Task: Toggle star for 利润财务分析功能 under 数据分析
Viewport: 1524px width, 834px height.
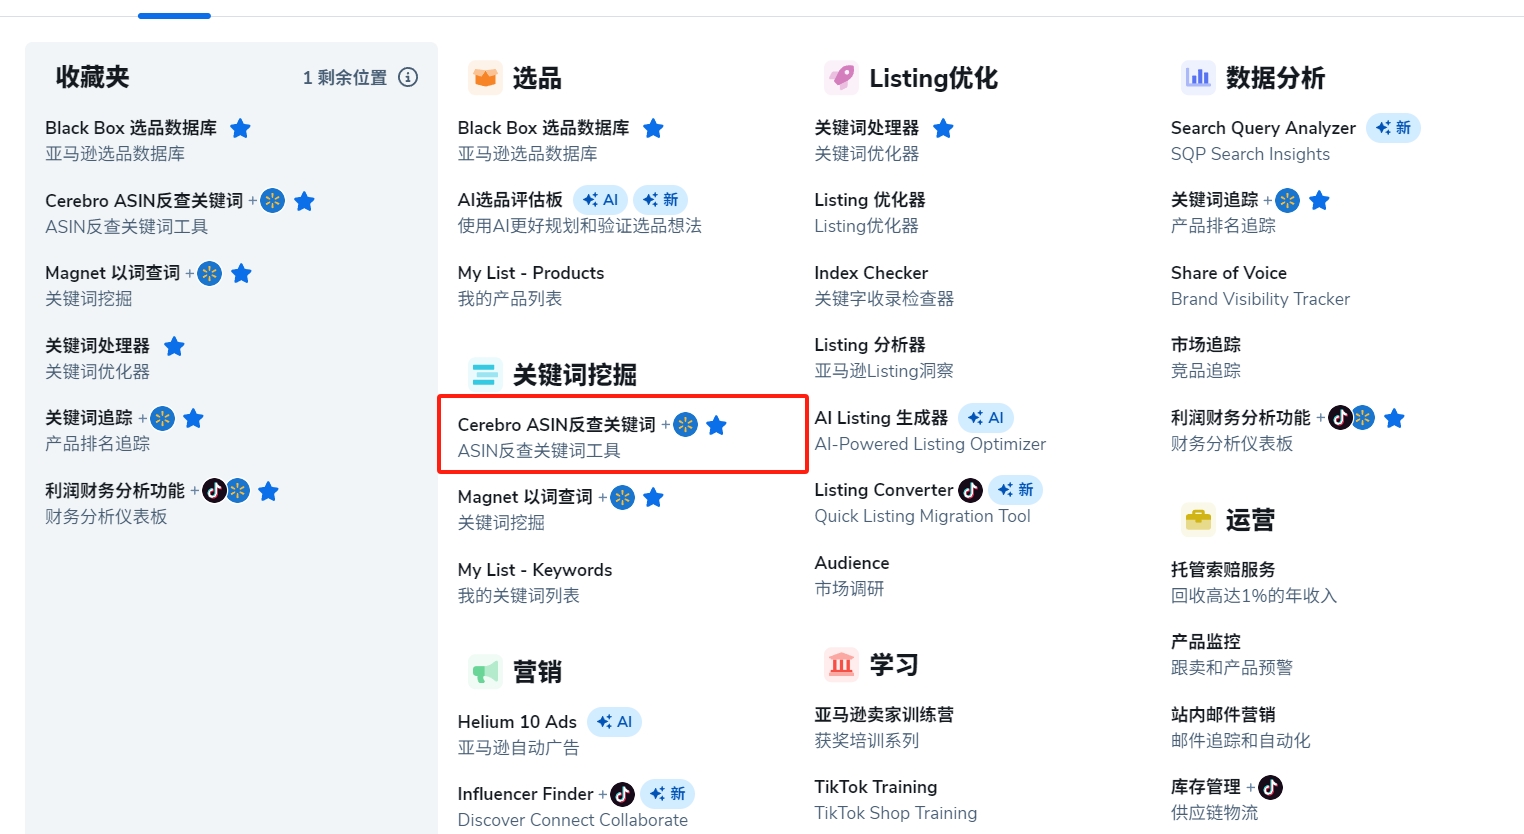Action: (1394, 418)
